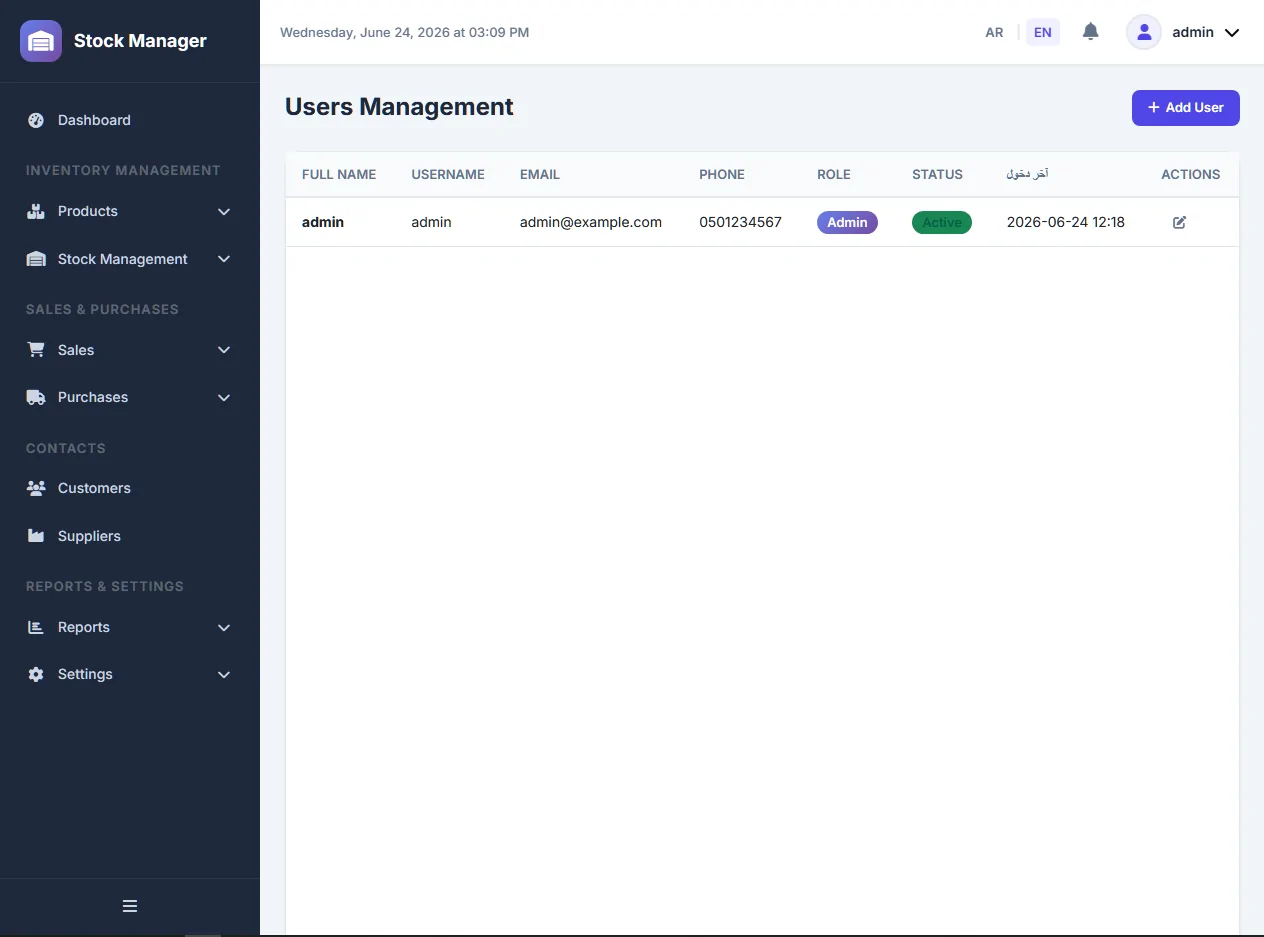Viewport: 1264px width, 937px height.
Task: Open the Dashboard menu item
Action: tap(130, 120)
